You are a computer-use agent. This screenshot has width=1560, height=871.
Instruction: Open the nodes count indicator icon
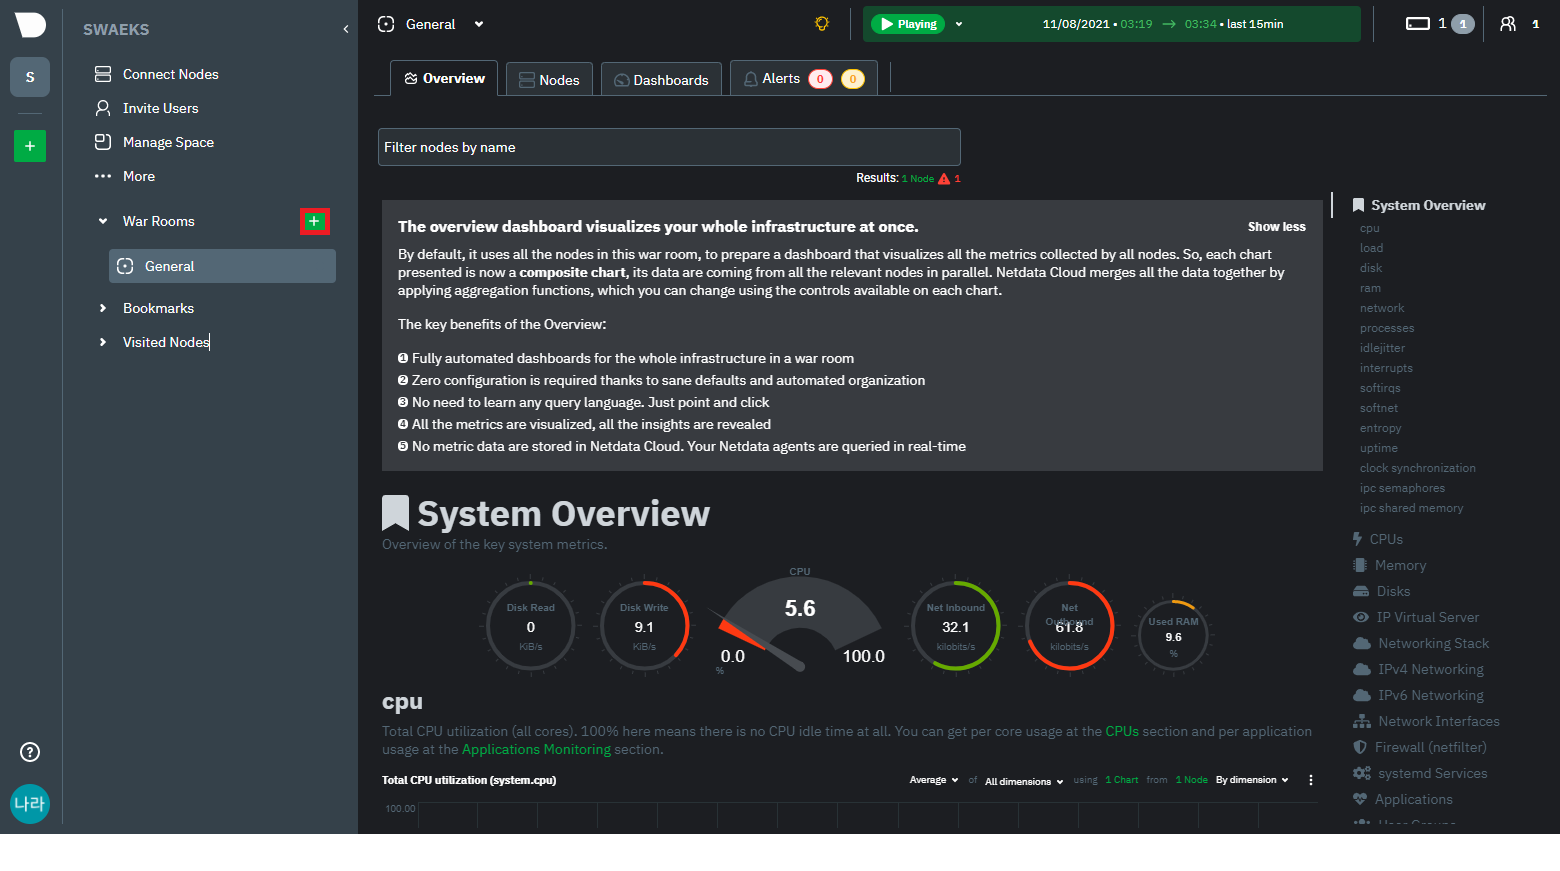click(x=1418, y=24)
